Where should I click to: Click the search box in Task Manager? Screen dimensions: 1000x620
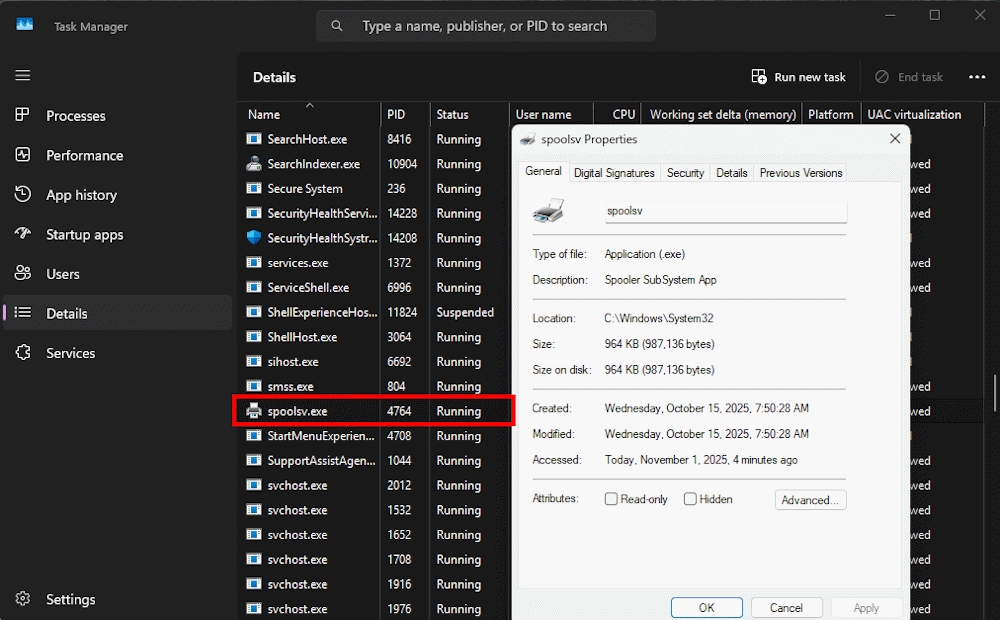[485, 26]
